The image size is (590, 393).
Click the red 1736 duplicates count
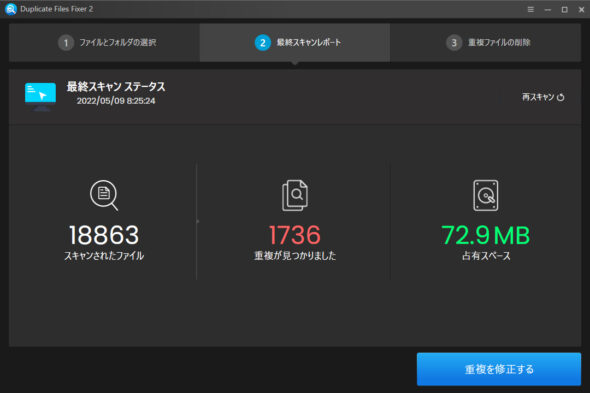[295, 235]
